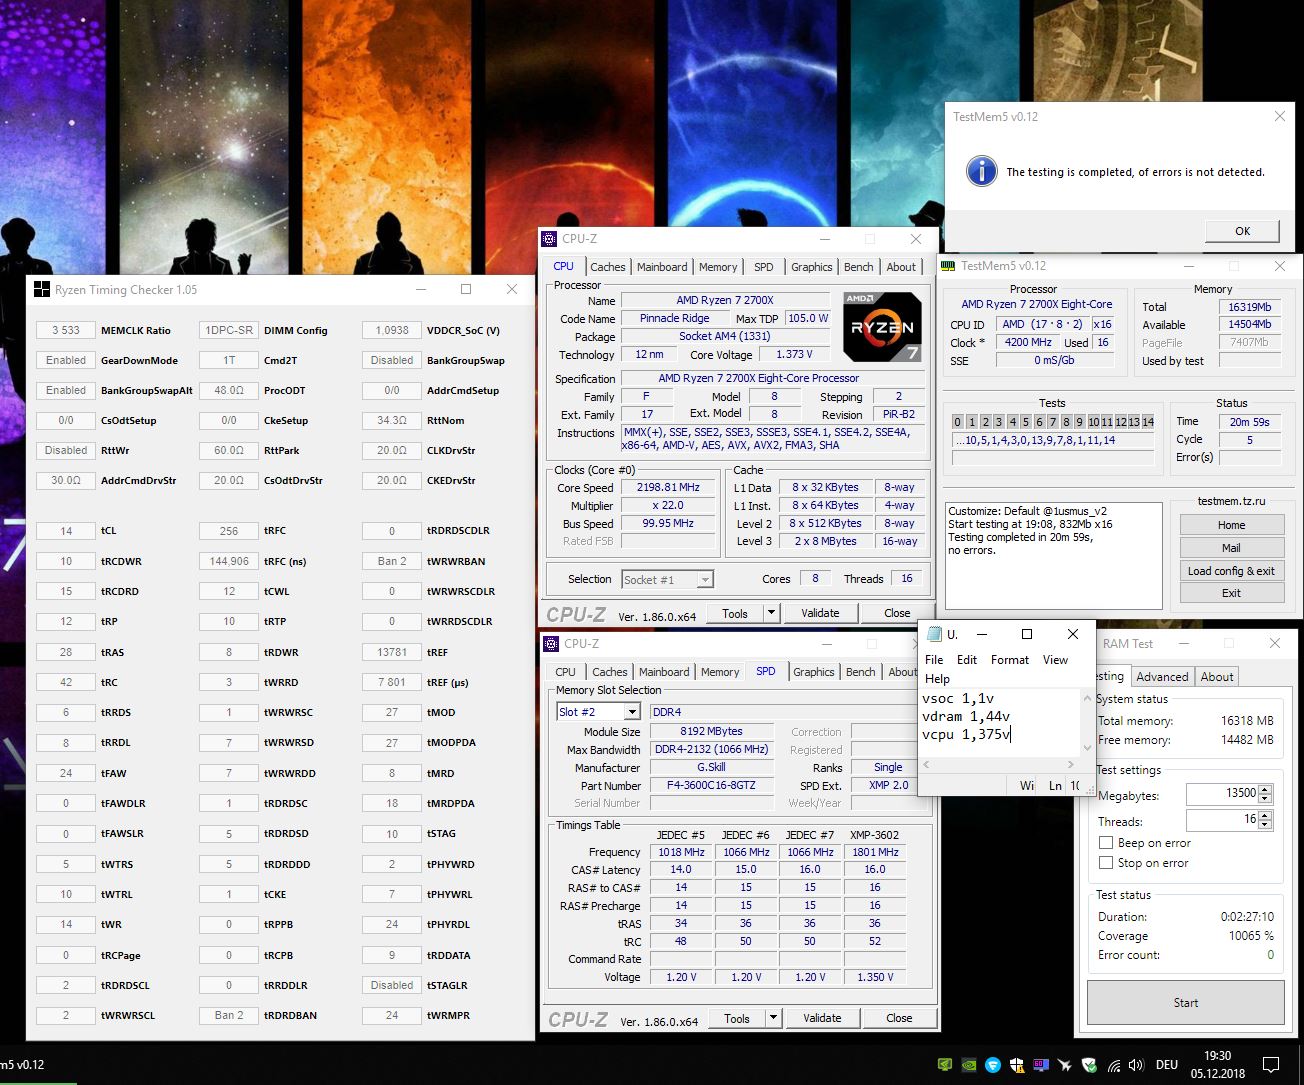The width and height of the screenshot is (1304, 1085).
Task: Click the DEU input language indicator
Action: [1166, 1065]
